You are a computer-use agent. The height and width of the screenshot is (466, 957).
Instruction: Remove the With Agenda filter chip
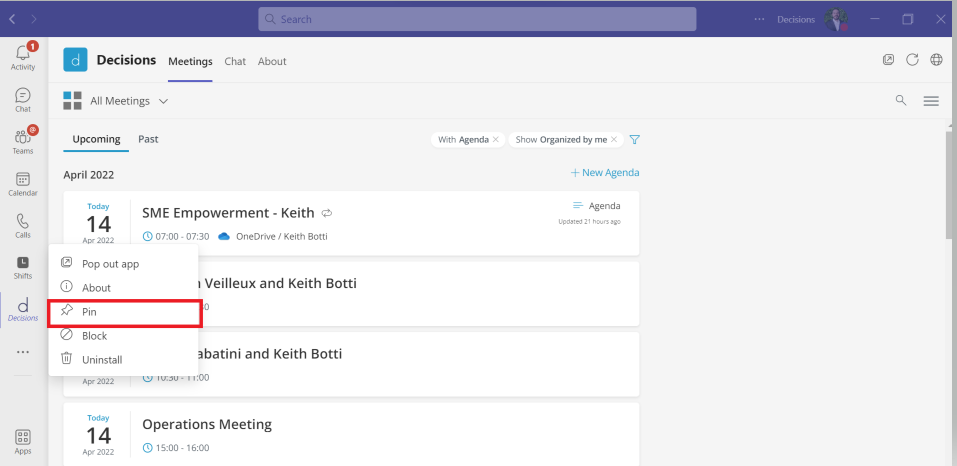(496, 140)
